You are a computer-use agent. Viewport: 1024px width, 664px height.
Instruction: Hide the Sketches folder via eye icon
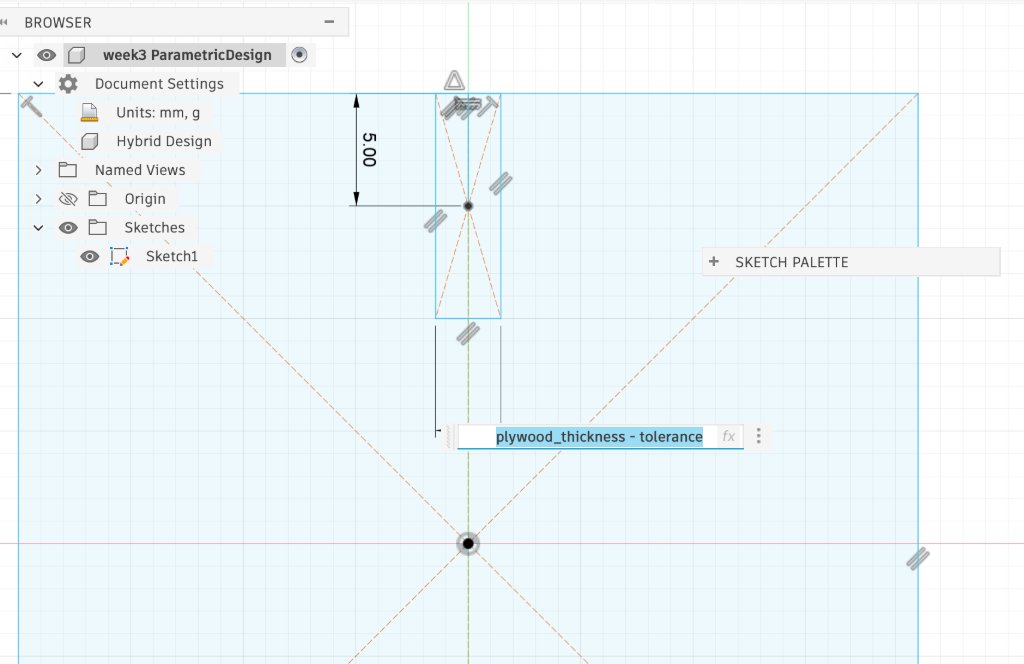click(68, 227)
